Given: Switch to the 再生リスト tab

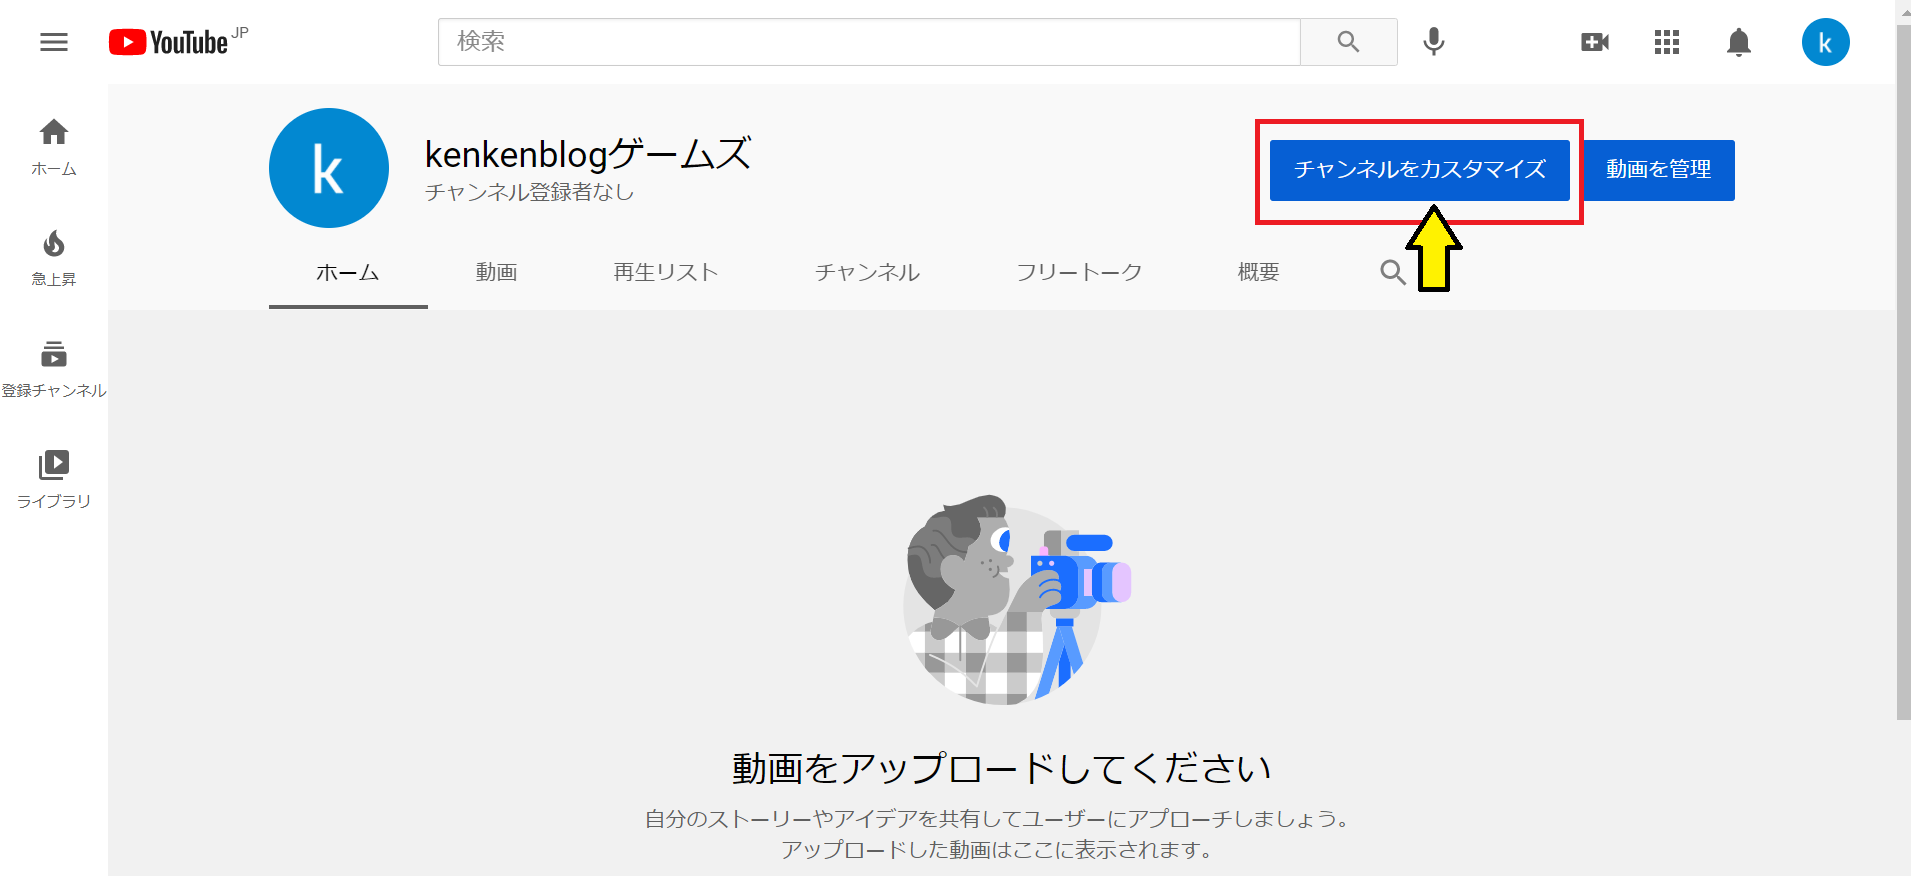Looking at the screenshot, I should (666, 272).
